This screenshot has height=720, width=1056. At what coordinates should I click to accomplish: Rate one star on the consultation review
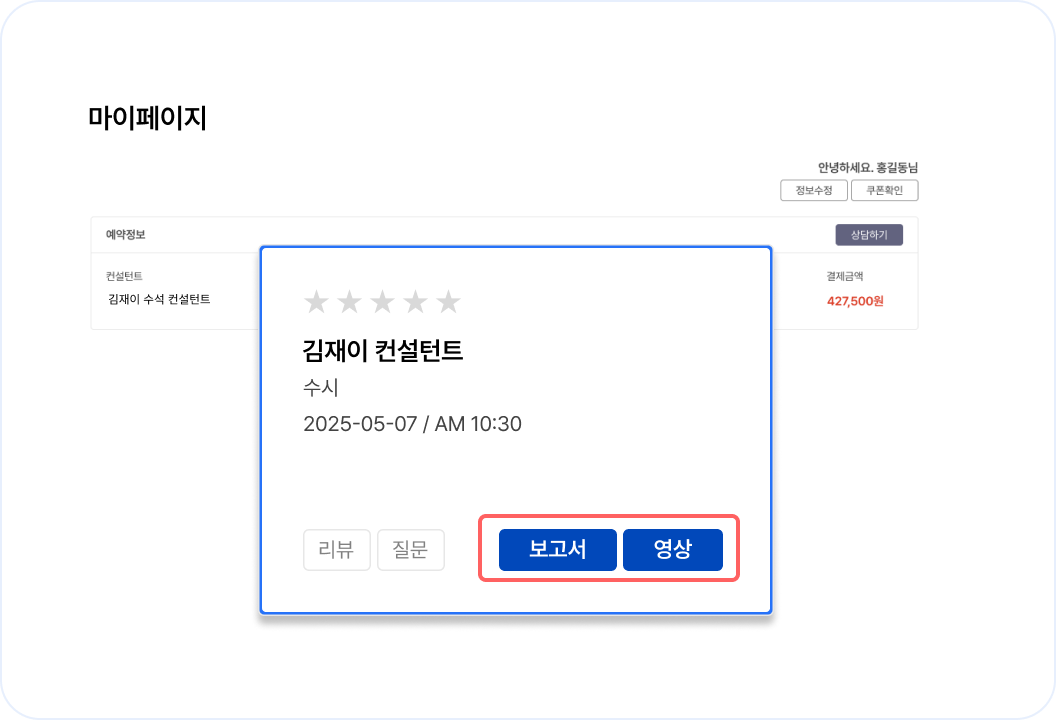(315, 299)
